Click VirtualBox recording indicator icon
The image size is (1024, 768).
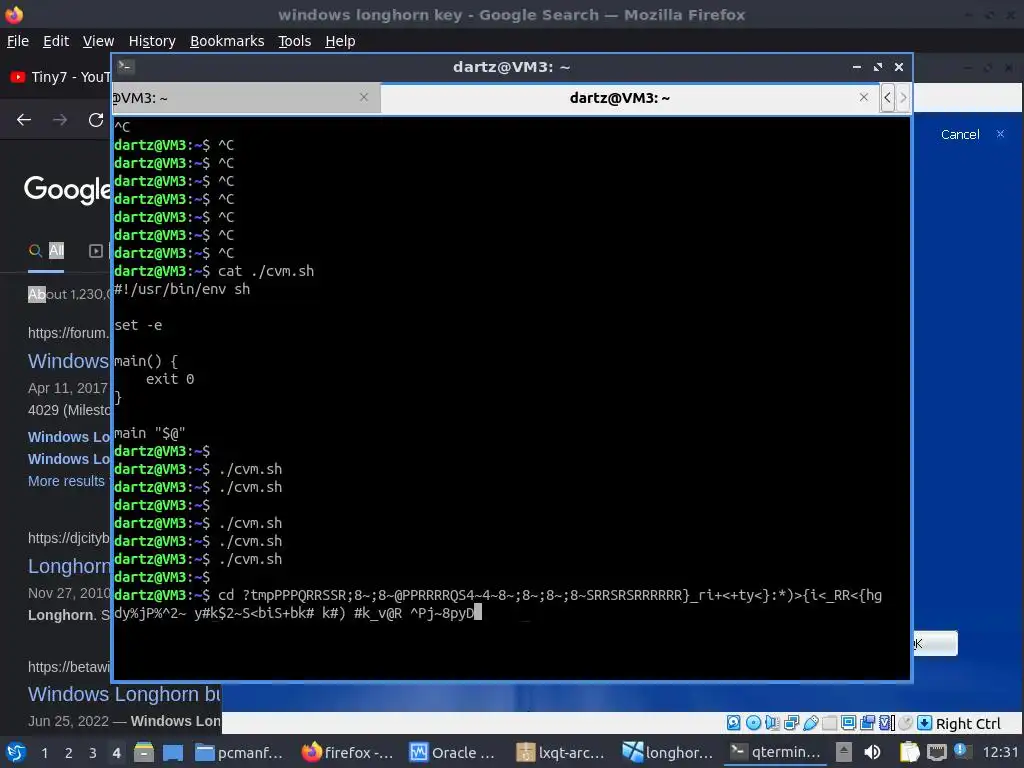tap(868, 723)
